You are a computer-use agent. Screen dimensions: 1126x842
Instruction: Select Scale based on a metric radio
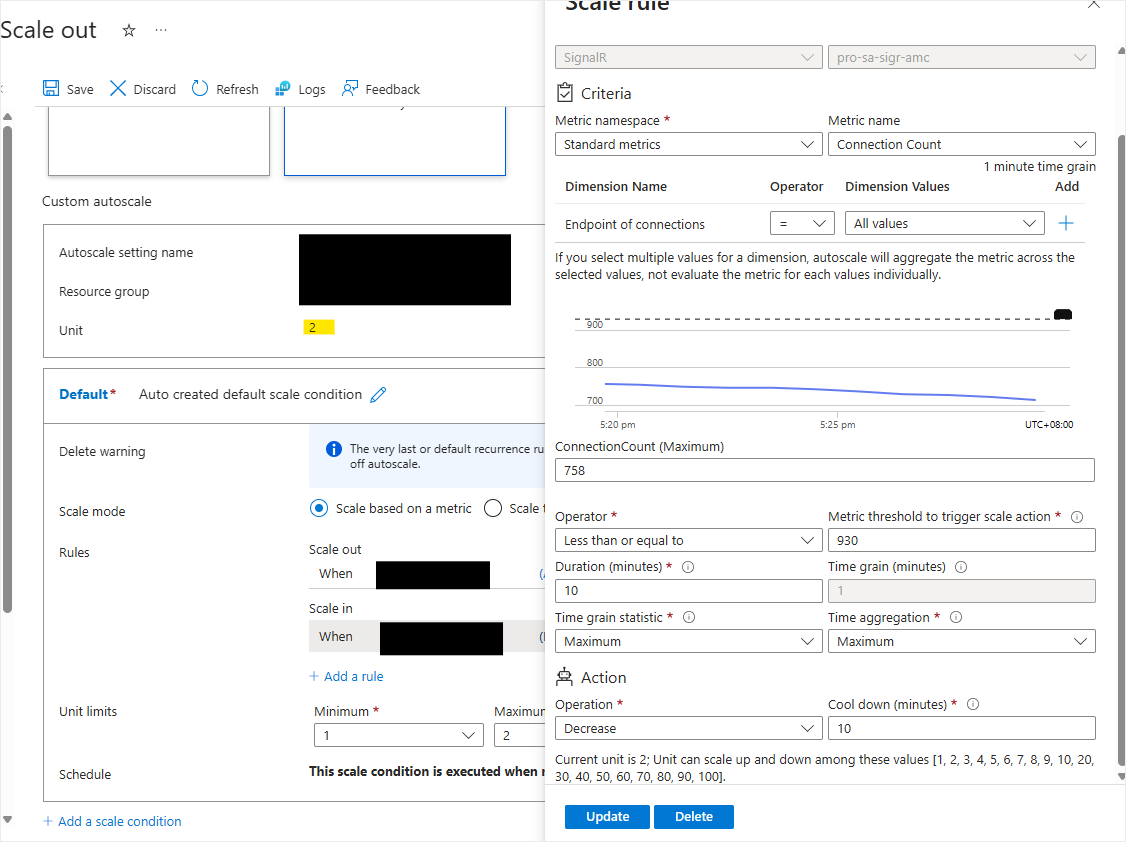click(319, 508)
